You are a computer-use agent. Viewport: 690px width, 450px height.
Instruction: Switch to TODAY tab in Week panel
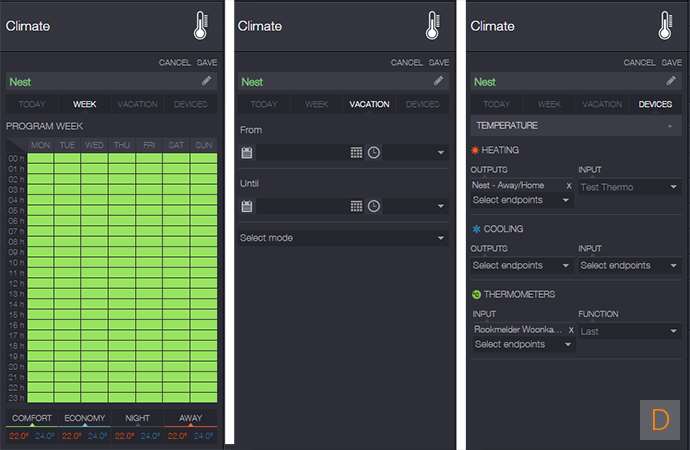(32, 104)
